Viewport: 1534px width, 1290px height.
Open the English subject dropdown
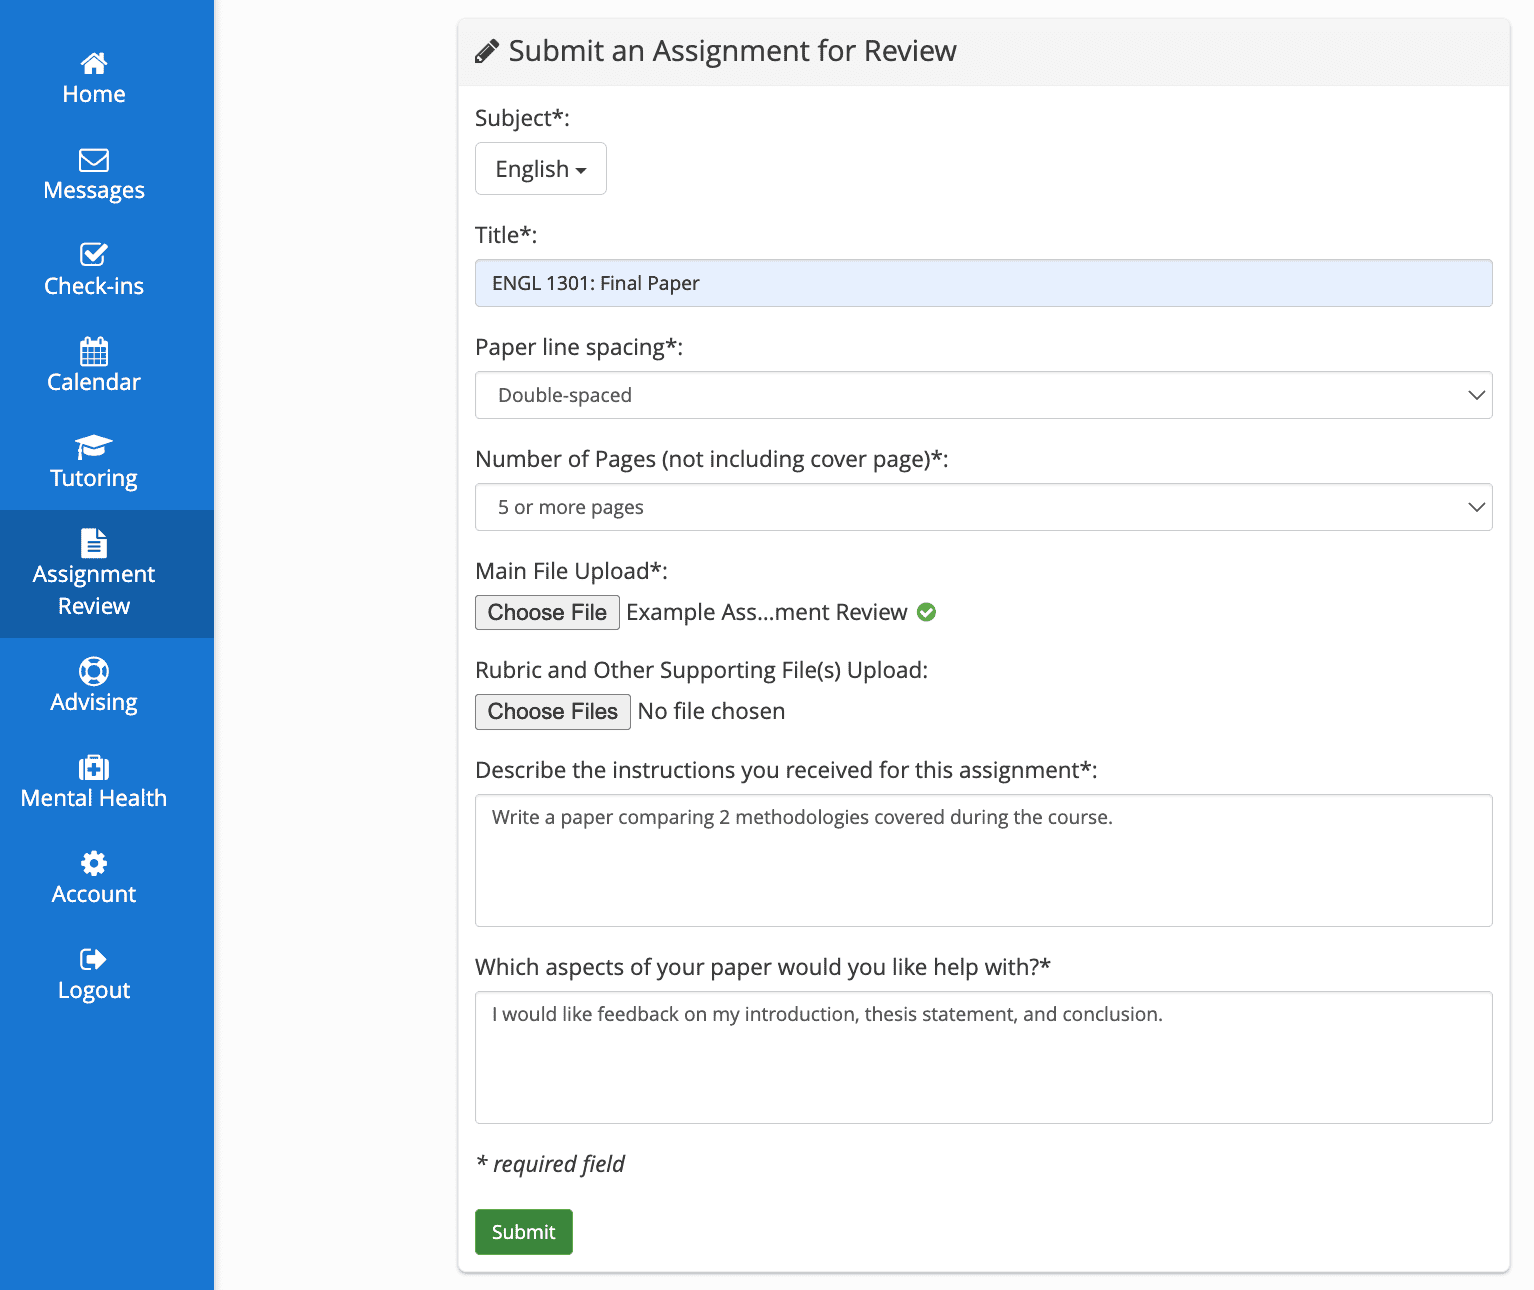pyautogui.click(x=540, y=169)
